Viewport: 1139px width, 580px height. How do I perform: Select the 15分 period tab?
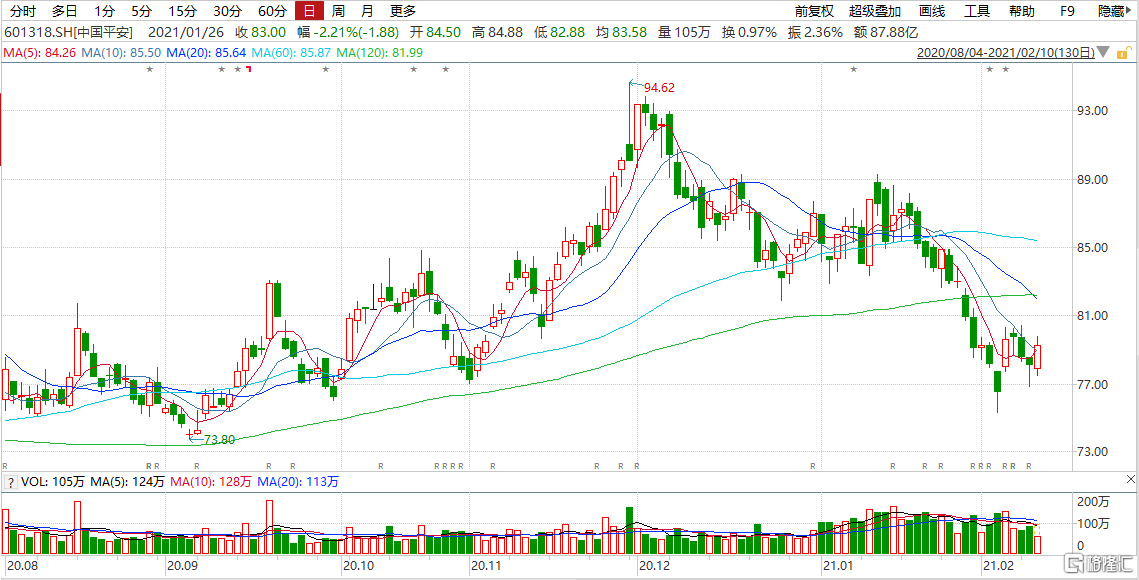pos(181,11)
